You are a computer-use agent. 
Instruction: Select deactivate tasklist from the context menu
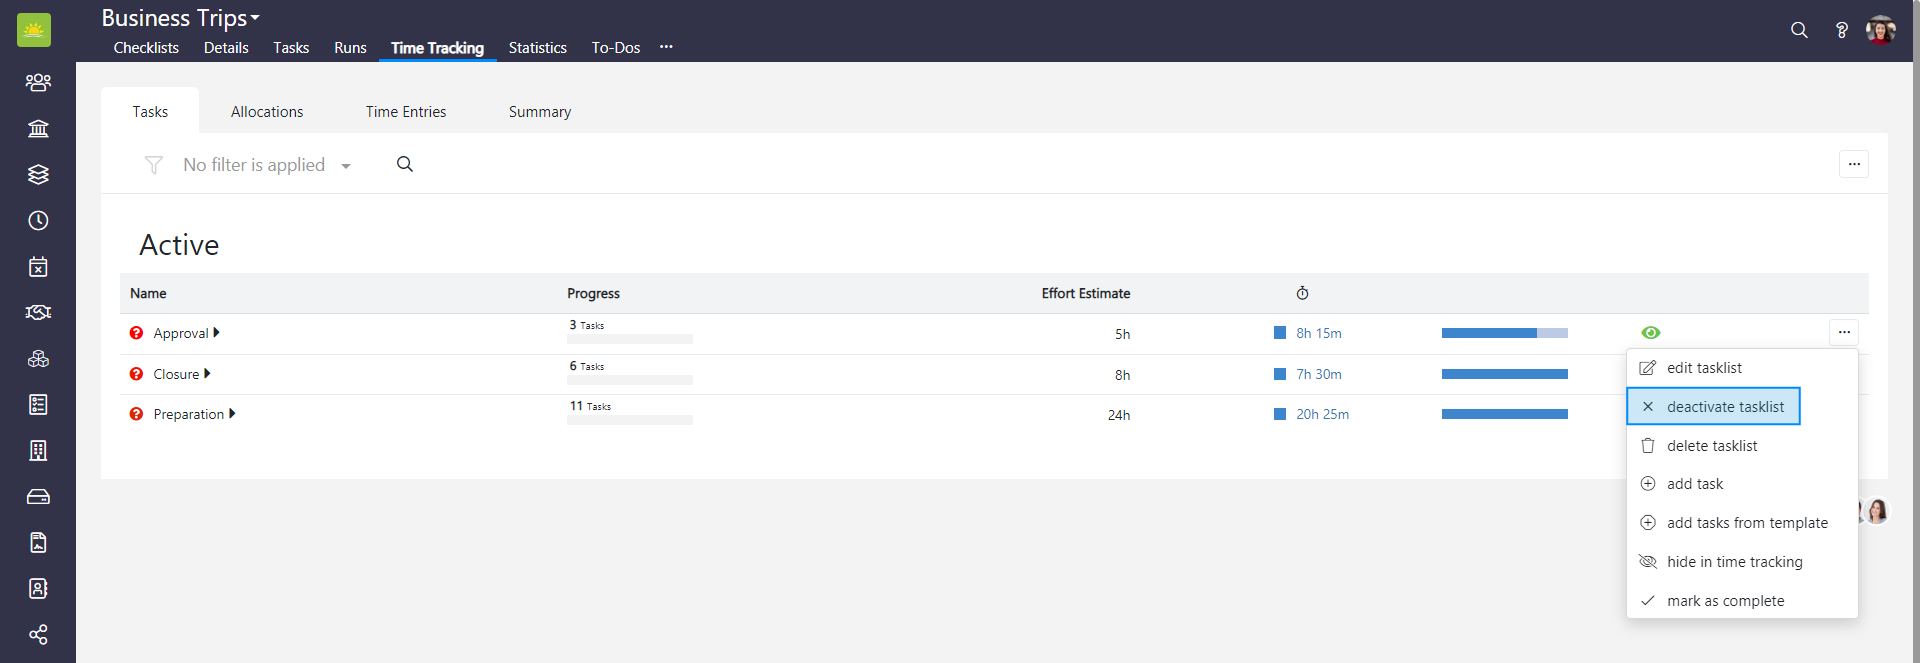(x=1724, y=407)
